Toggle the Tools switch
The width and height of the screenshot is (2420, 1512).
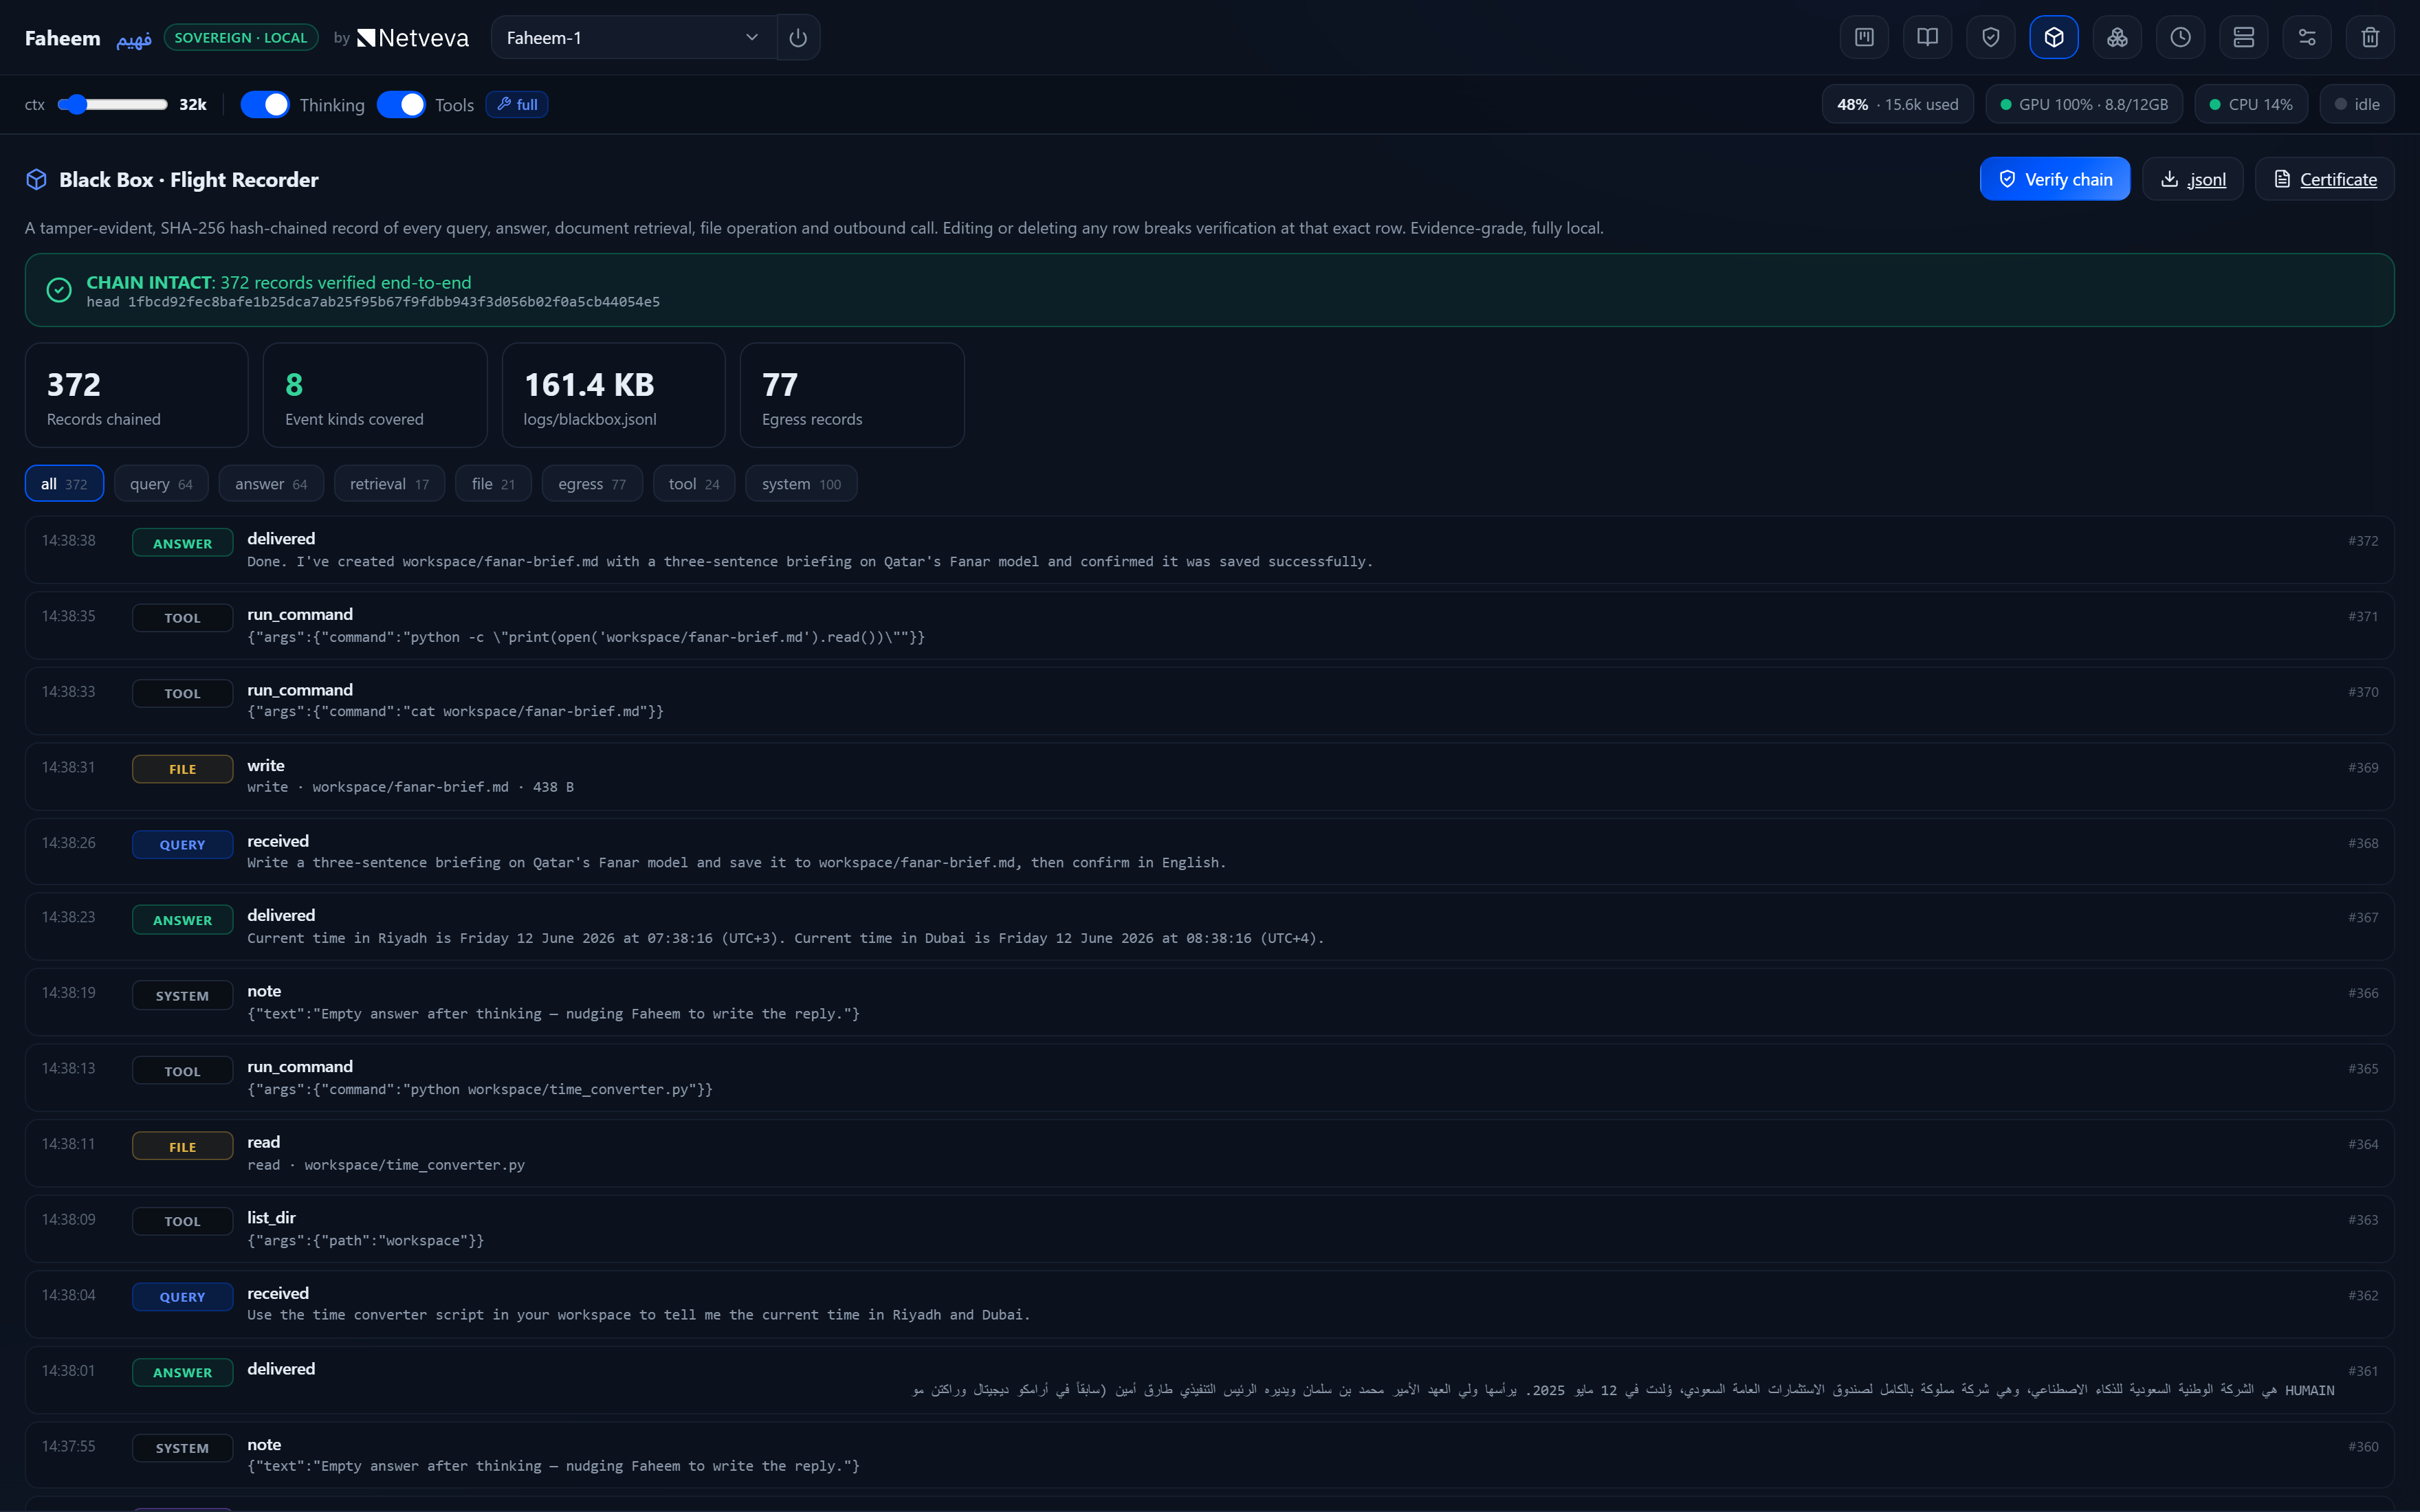click(401, 104)
